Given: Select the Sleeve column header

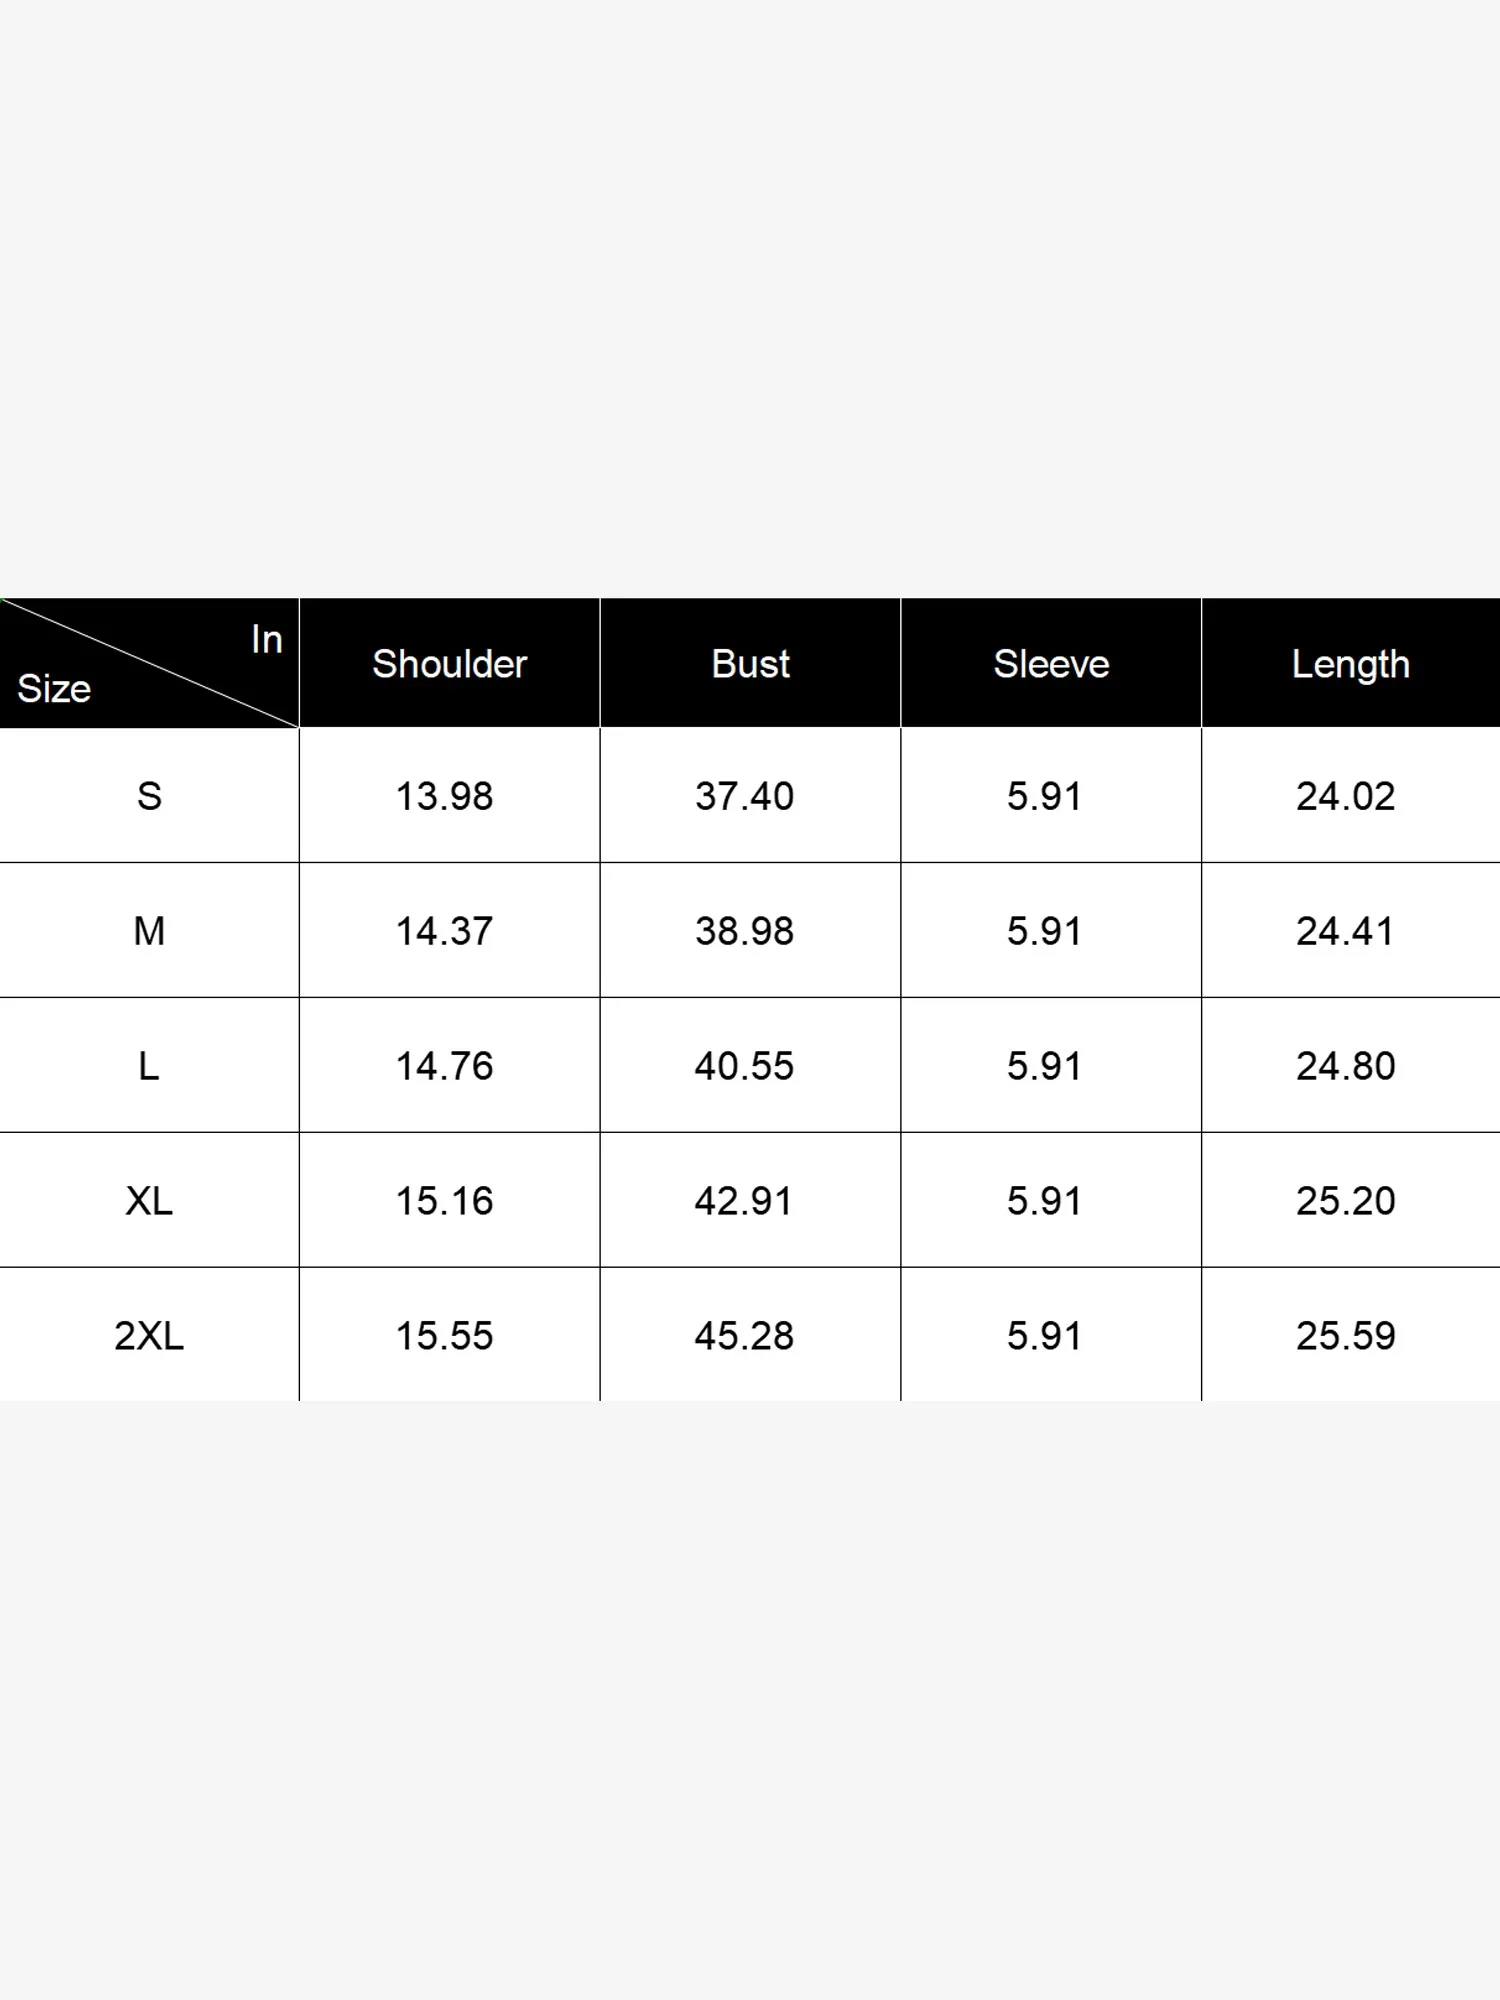Looking at the screenshot, I should point(1051,664).
